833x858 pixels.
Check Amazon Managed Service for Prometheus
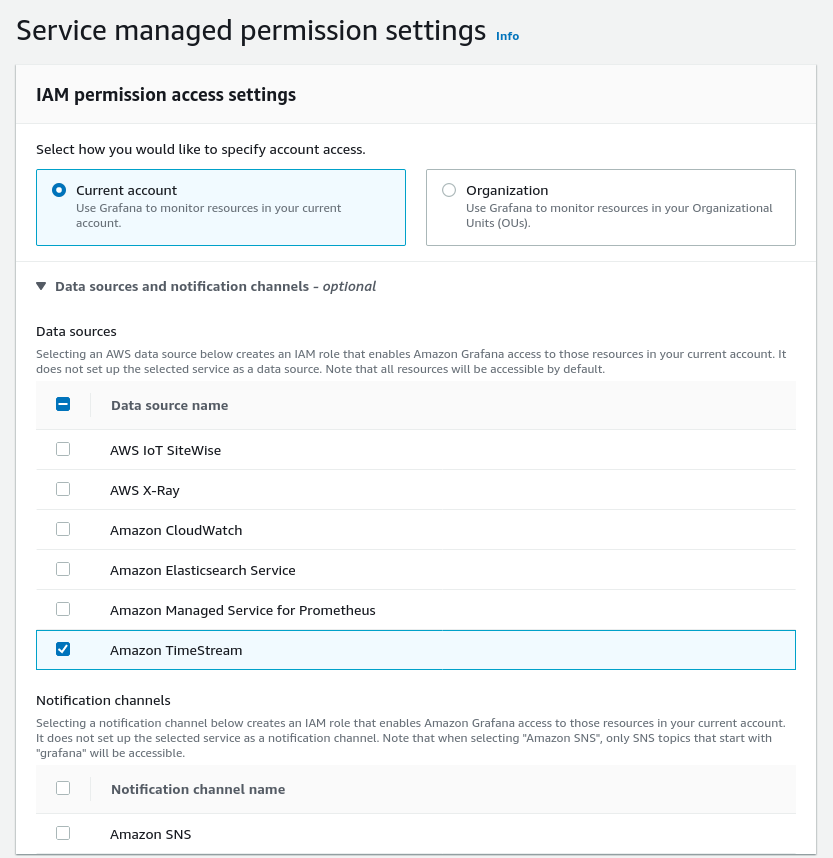point(63,610)
